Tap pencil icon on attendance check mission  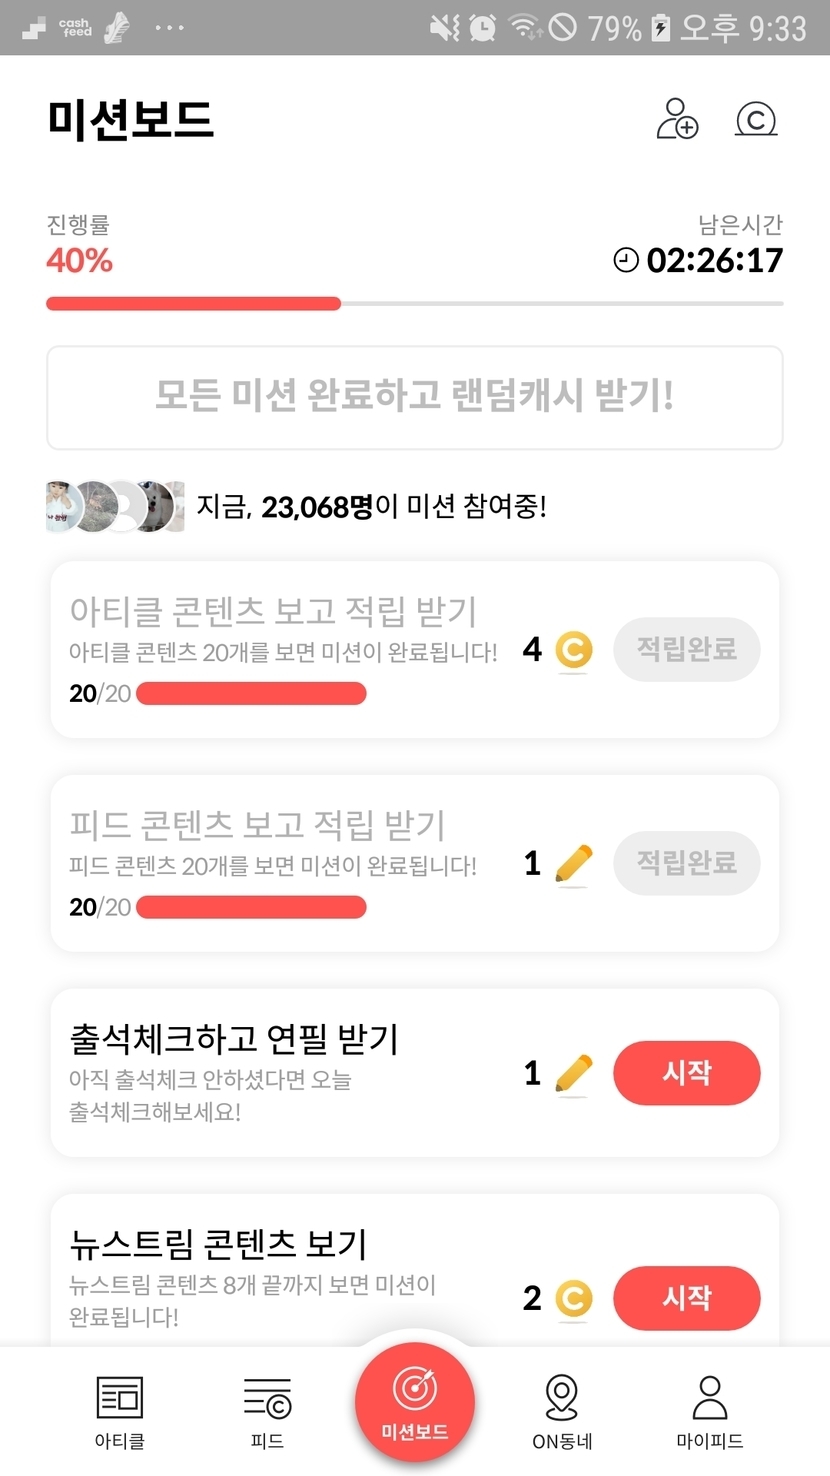[x=573, y=1073]
